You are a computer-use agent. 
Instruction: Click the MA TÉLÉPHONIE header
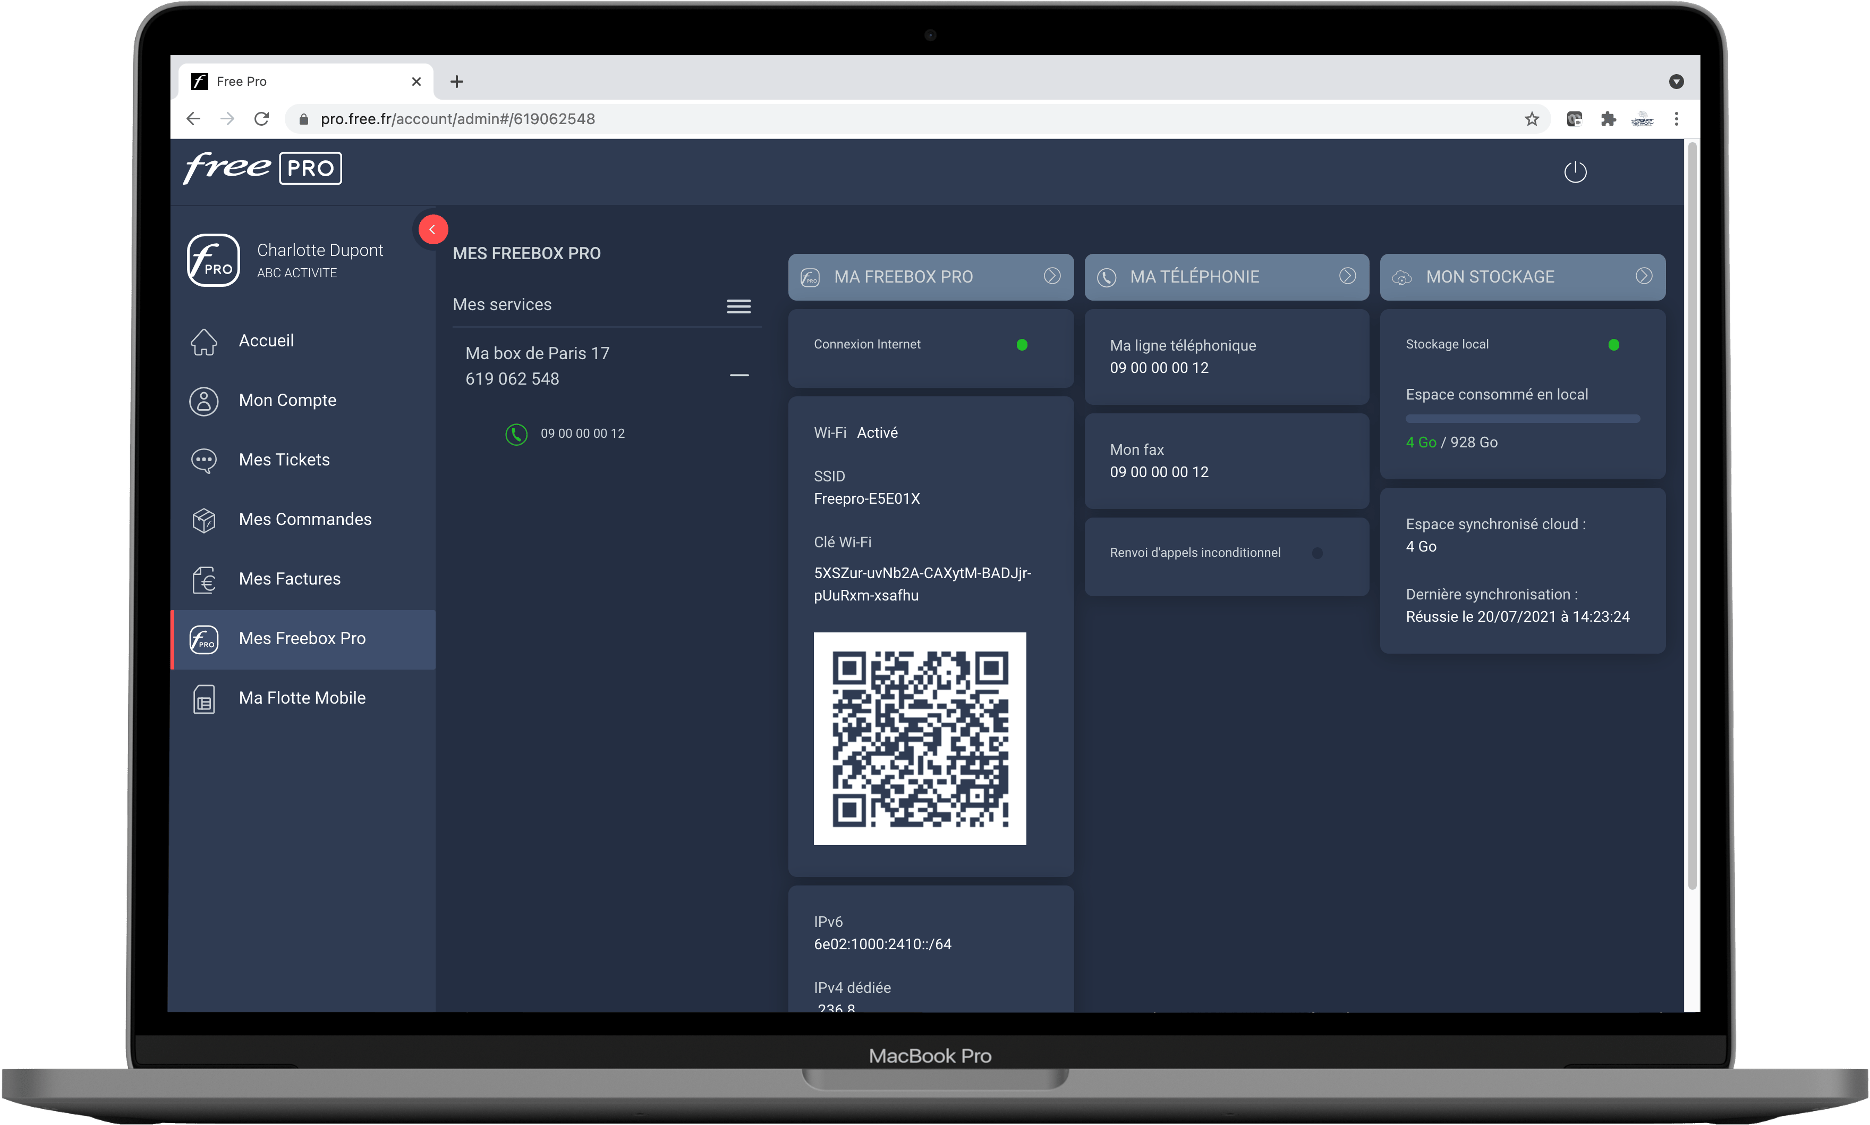pos(1226,277)
